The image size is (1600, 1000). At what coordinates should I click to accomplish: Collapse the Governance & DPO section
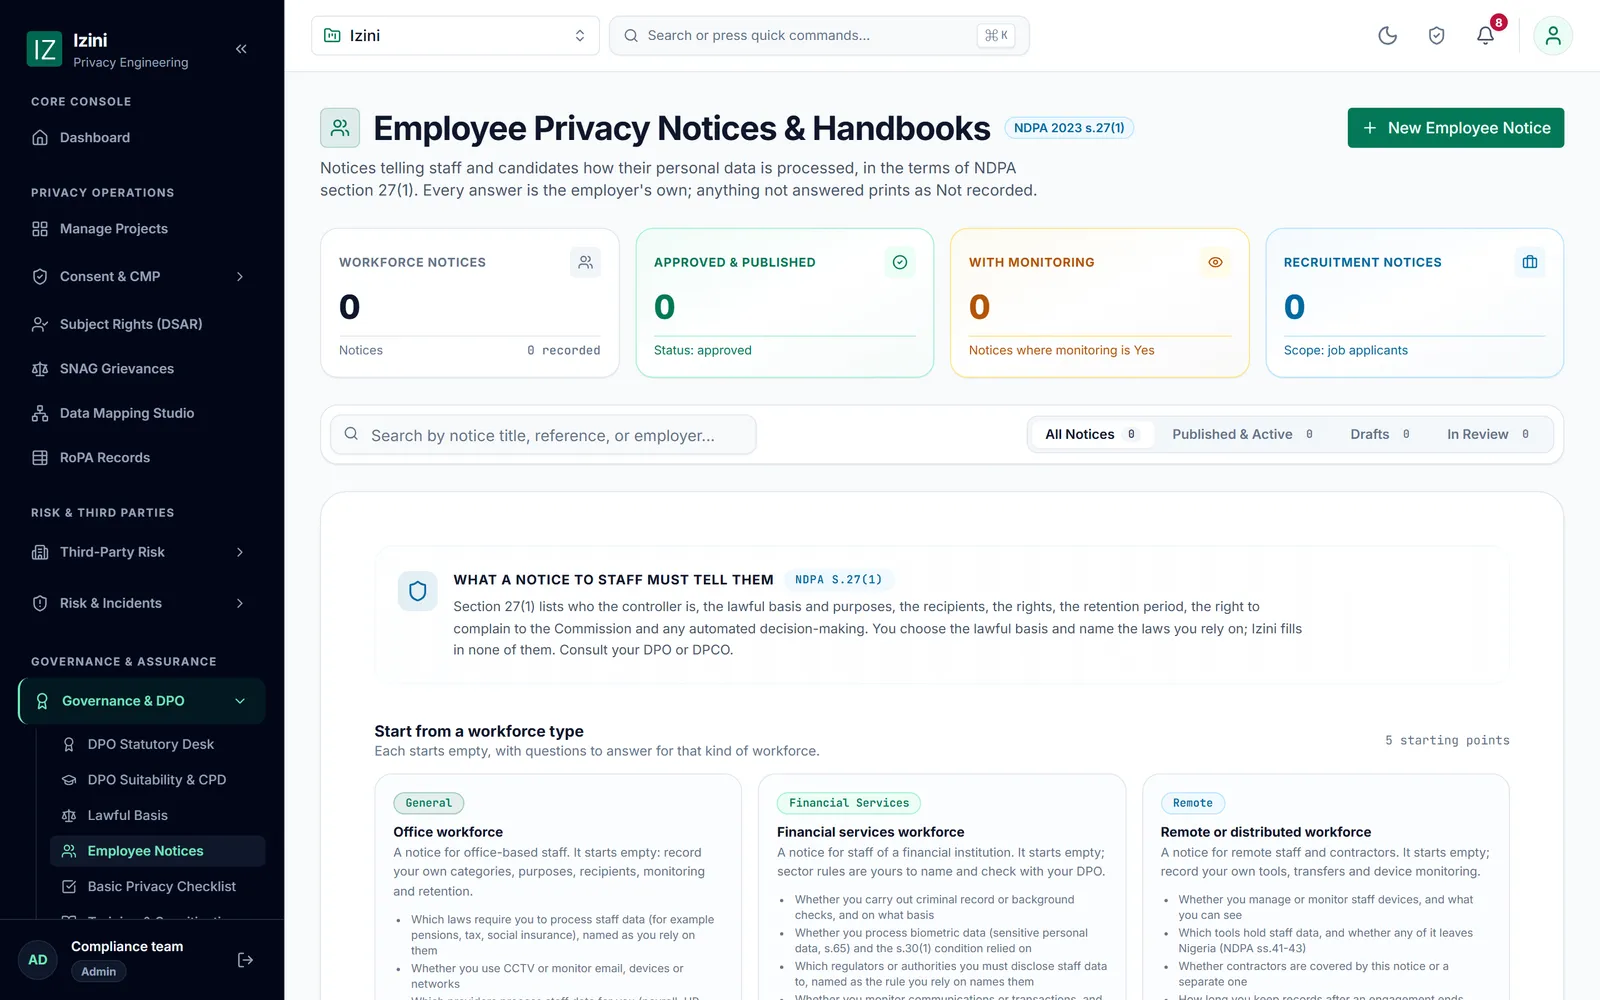pyautogui.click(x=142, y=701)
